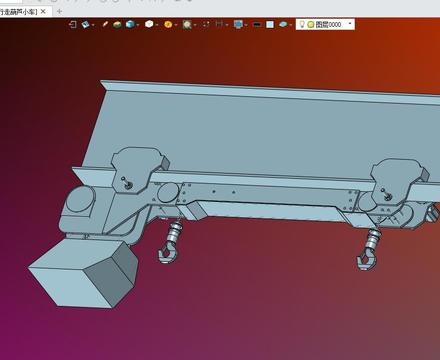Select the magnifier zoom tool icon
This screenshot has width=440, height=360.
[187, 24]
